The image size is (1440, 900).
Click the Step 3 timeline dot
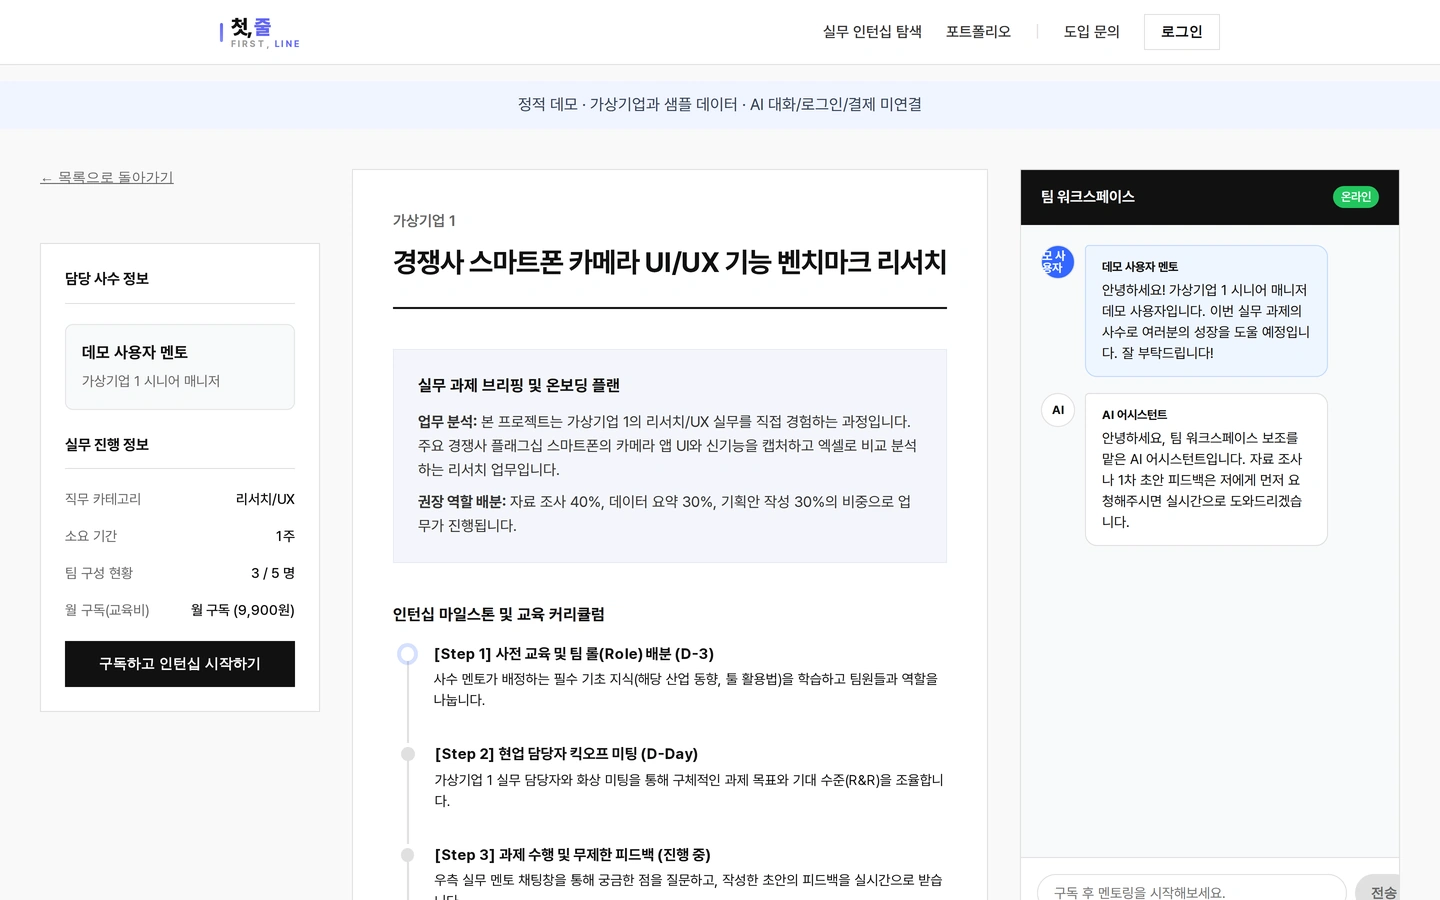(x=408, y=855)
